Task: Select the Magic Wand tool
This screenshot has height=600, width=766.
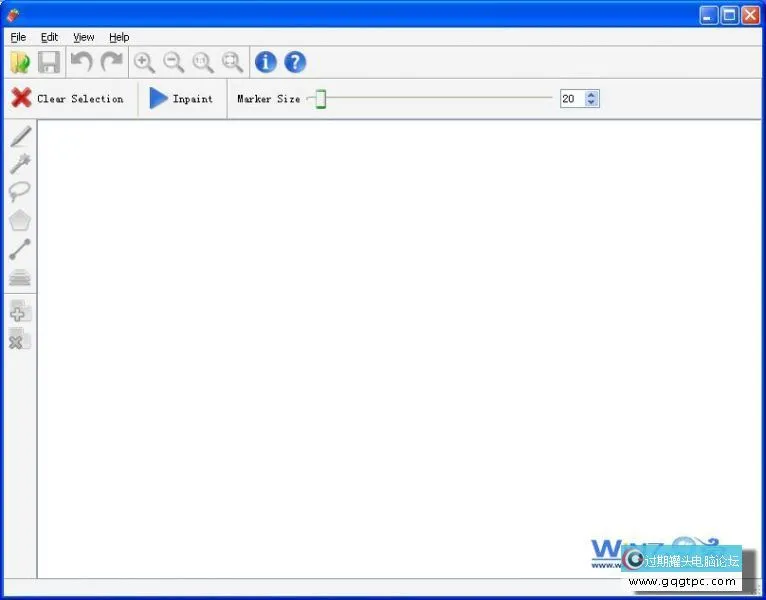Action: click(x=21, y=164)
